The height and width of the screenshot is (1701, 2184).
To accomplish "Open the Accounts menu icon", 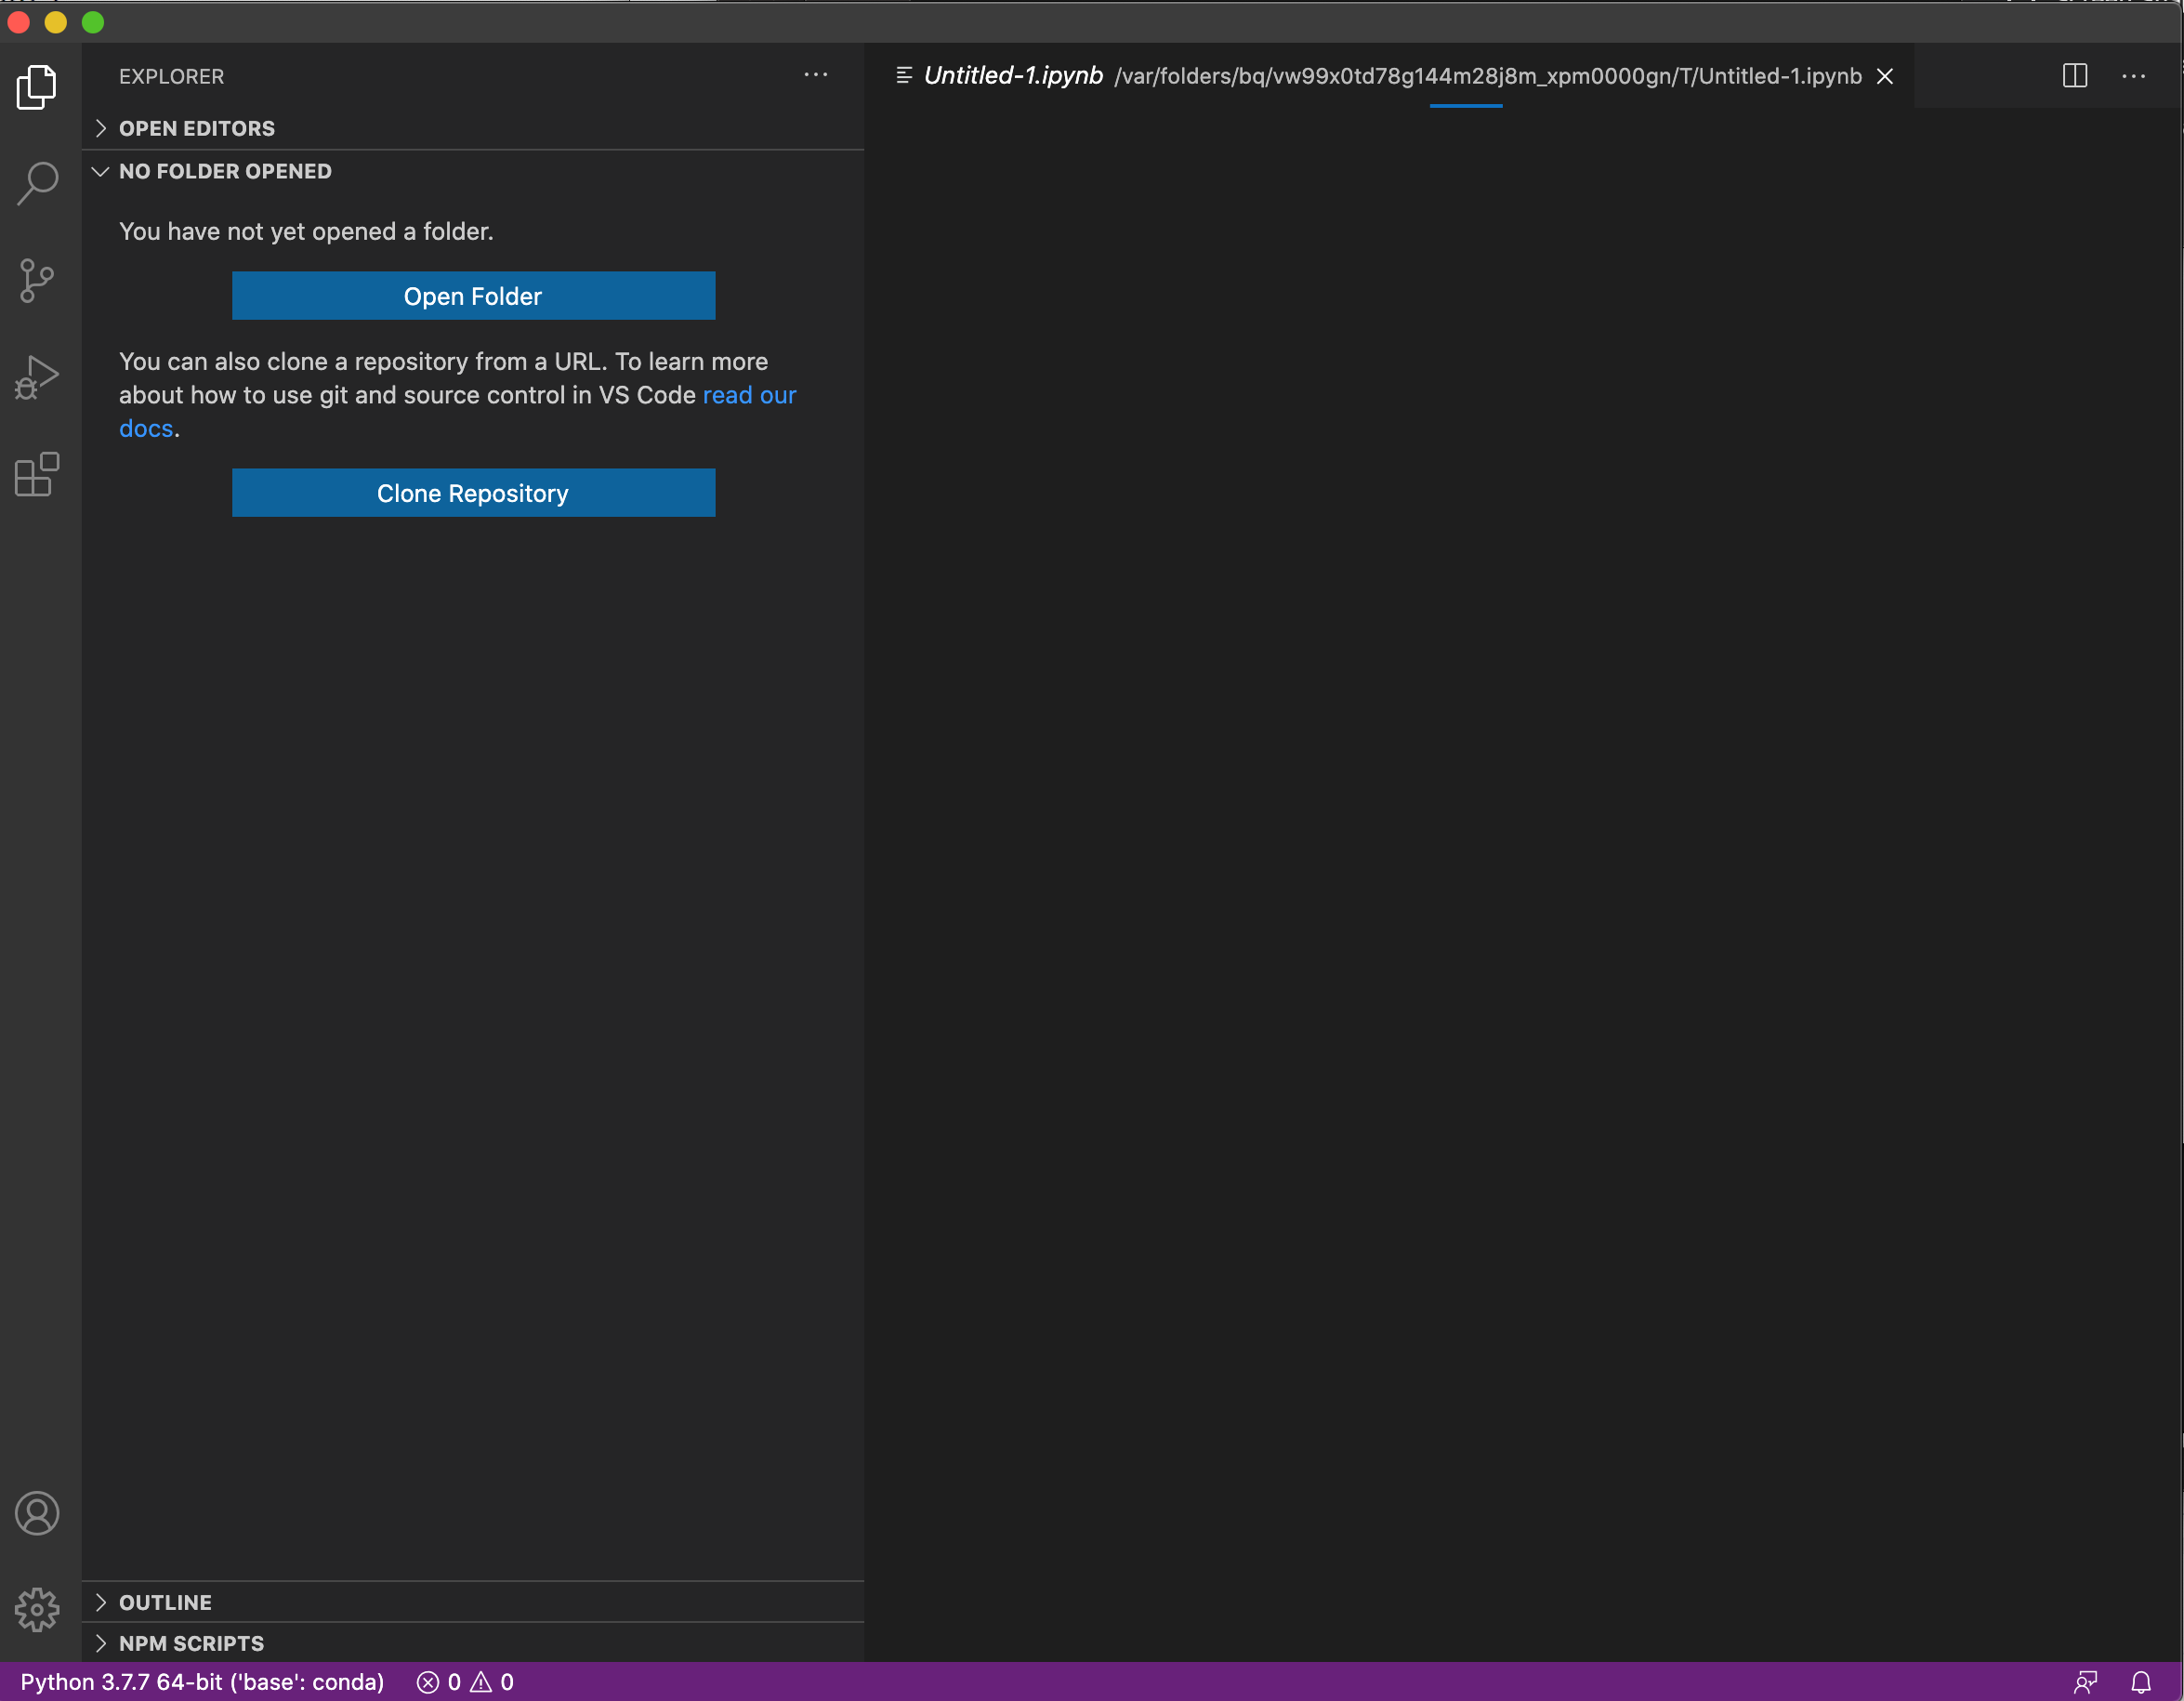I will tap(37, 1513).
